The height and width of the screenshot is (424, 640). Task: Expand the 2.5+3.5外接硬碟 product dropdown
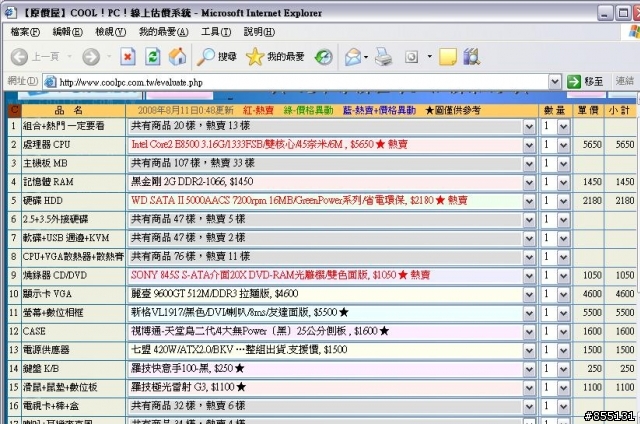click(529, 220)
